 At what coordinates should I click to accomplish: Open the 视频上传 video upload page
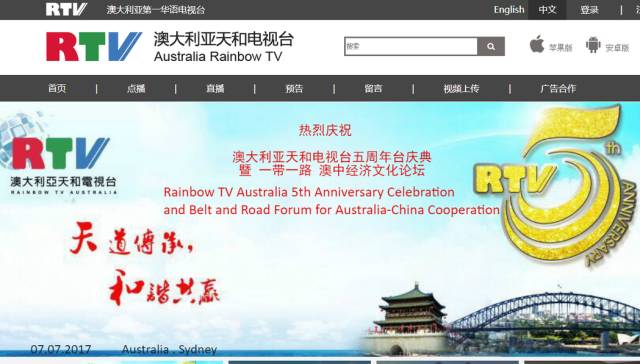click(461, 88)
